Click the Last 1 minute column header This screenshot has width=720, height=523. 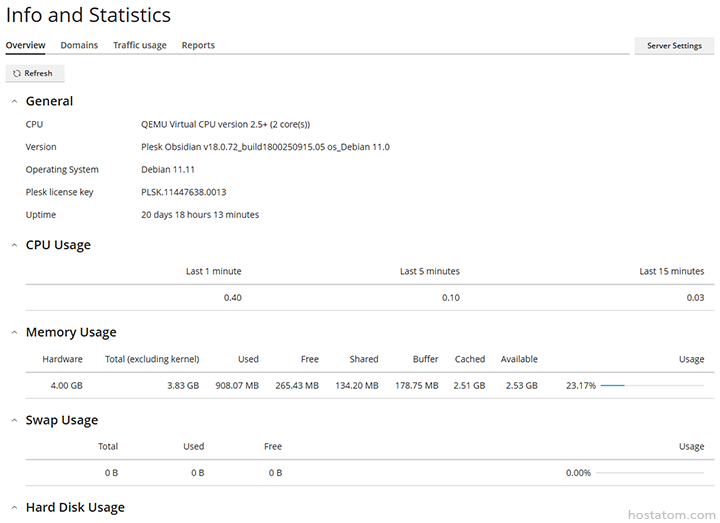[213, 271]
